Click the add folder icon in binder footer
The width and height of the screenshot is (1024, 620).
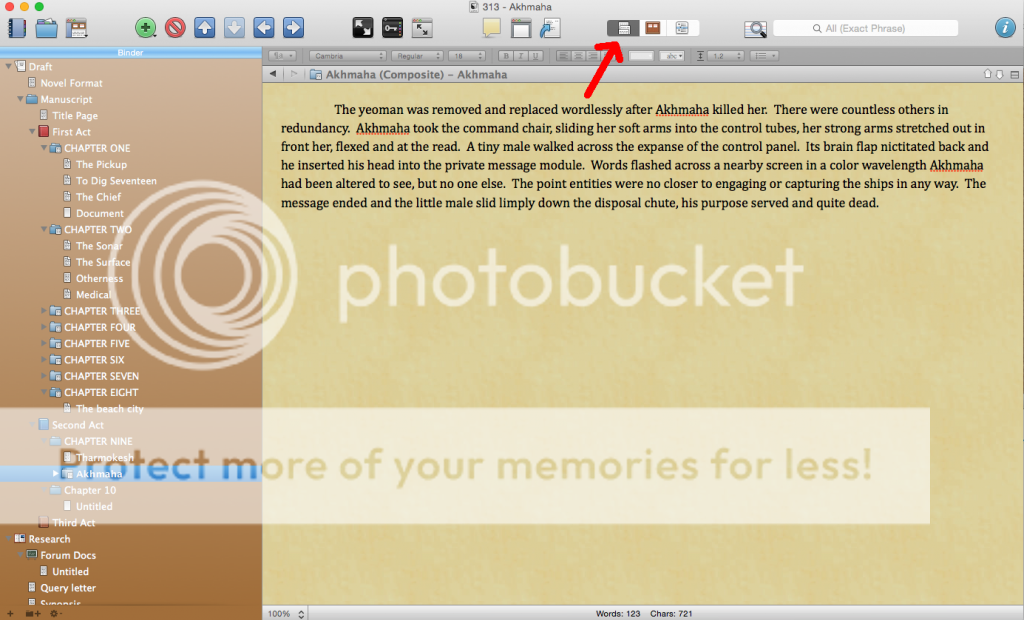(33, 613)
